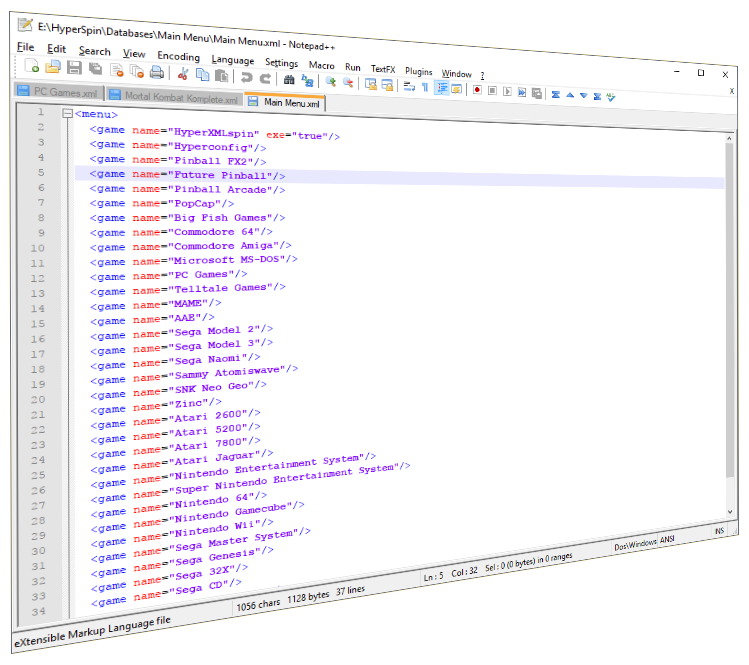This screenshot has height=665, width=749.
Task: Click "Dos\Windows" in status bar
Action: [x=635, y=545]
